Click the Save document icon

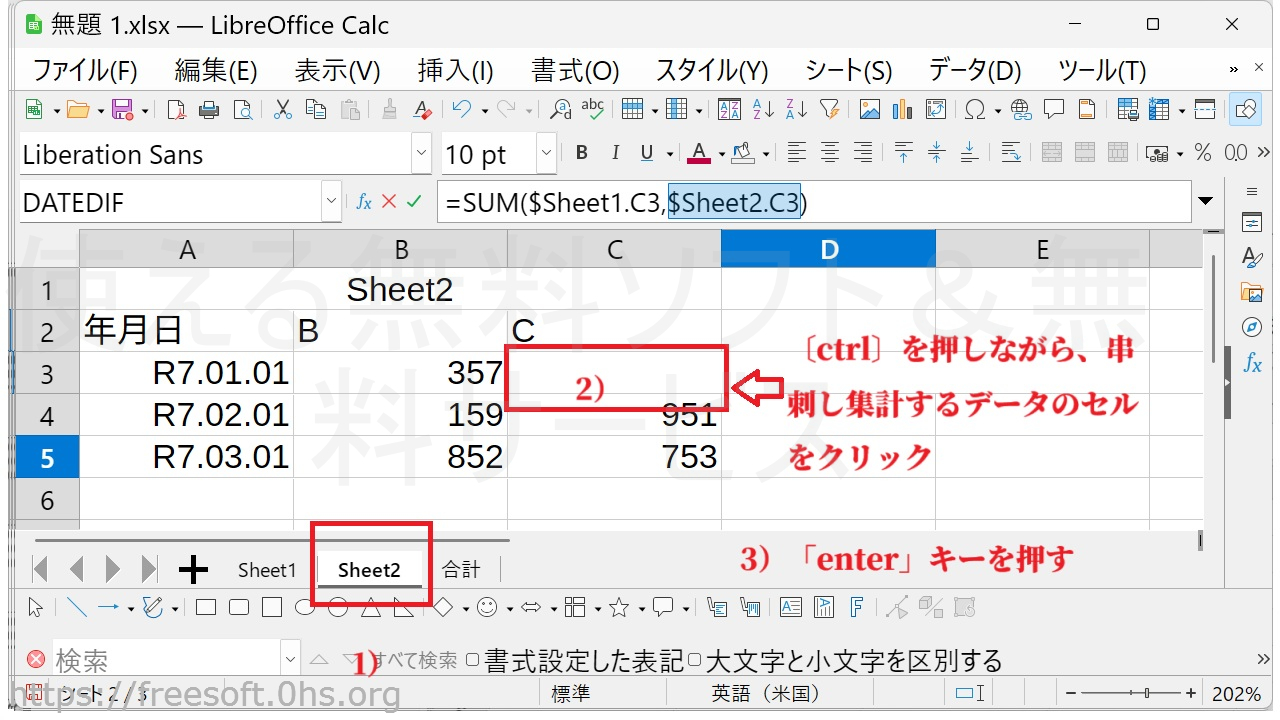pos(123,110)
